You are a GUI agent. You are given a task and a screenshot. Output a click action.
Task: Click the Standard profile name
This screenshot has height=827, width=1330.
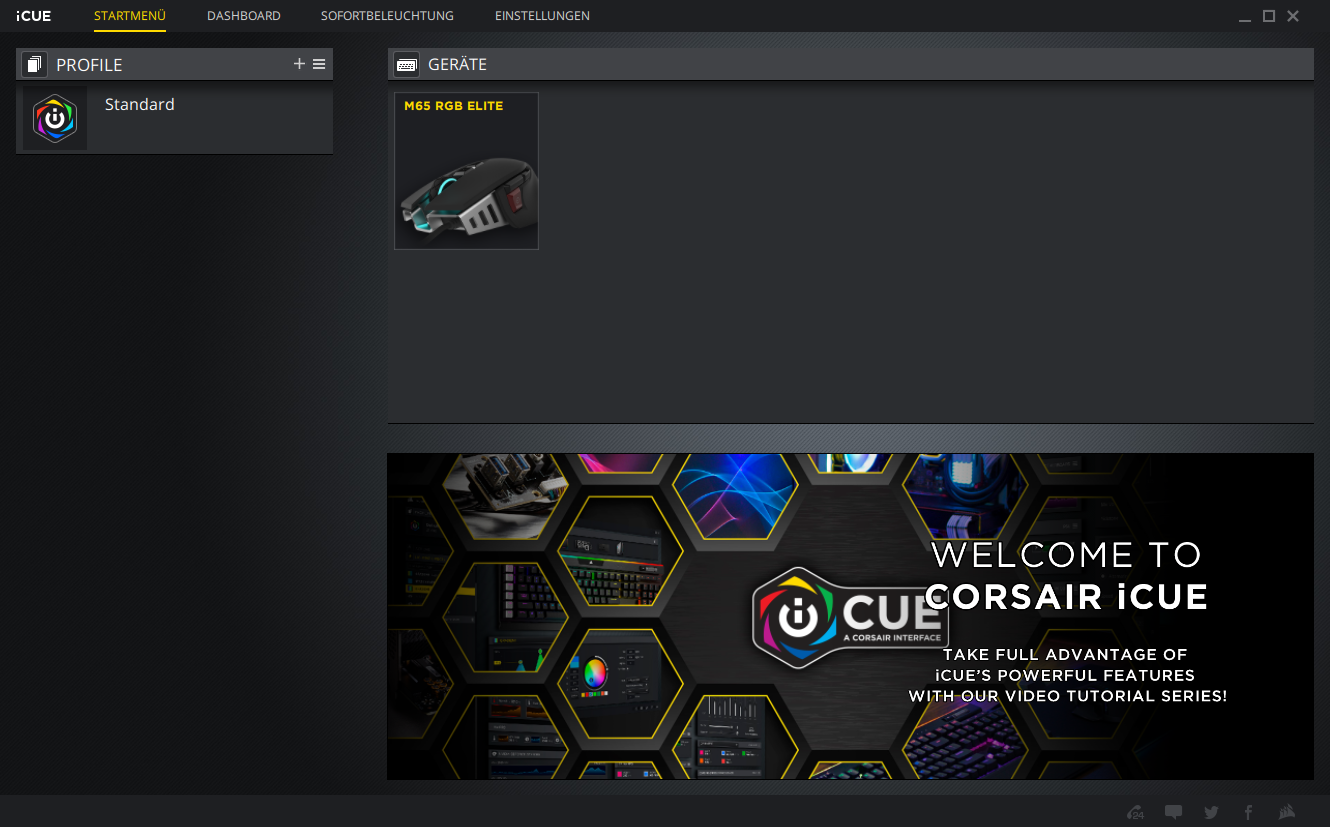click(139, 105)
